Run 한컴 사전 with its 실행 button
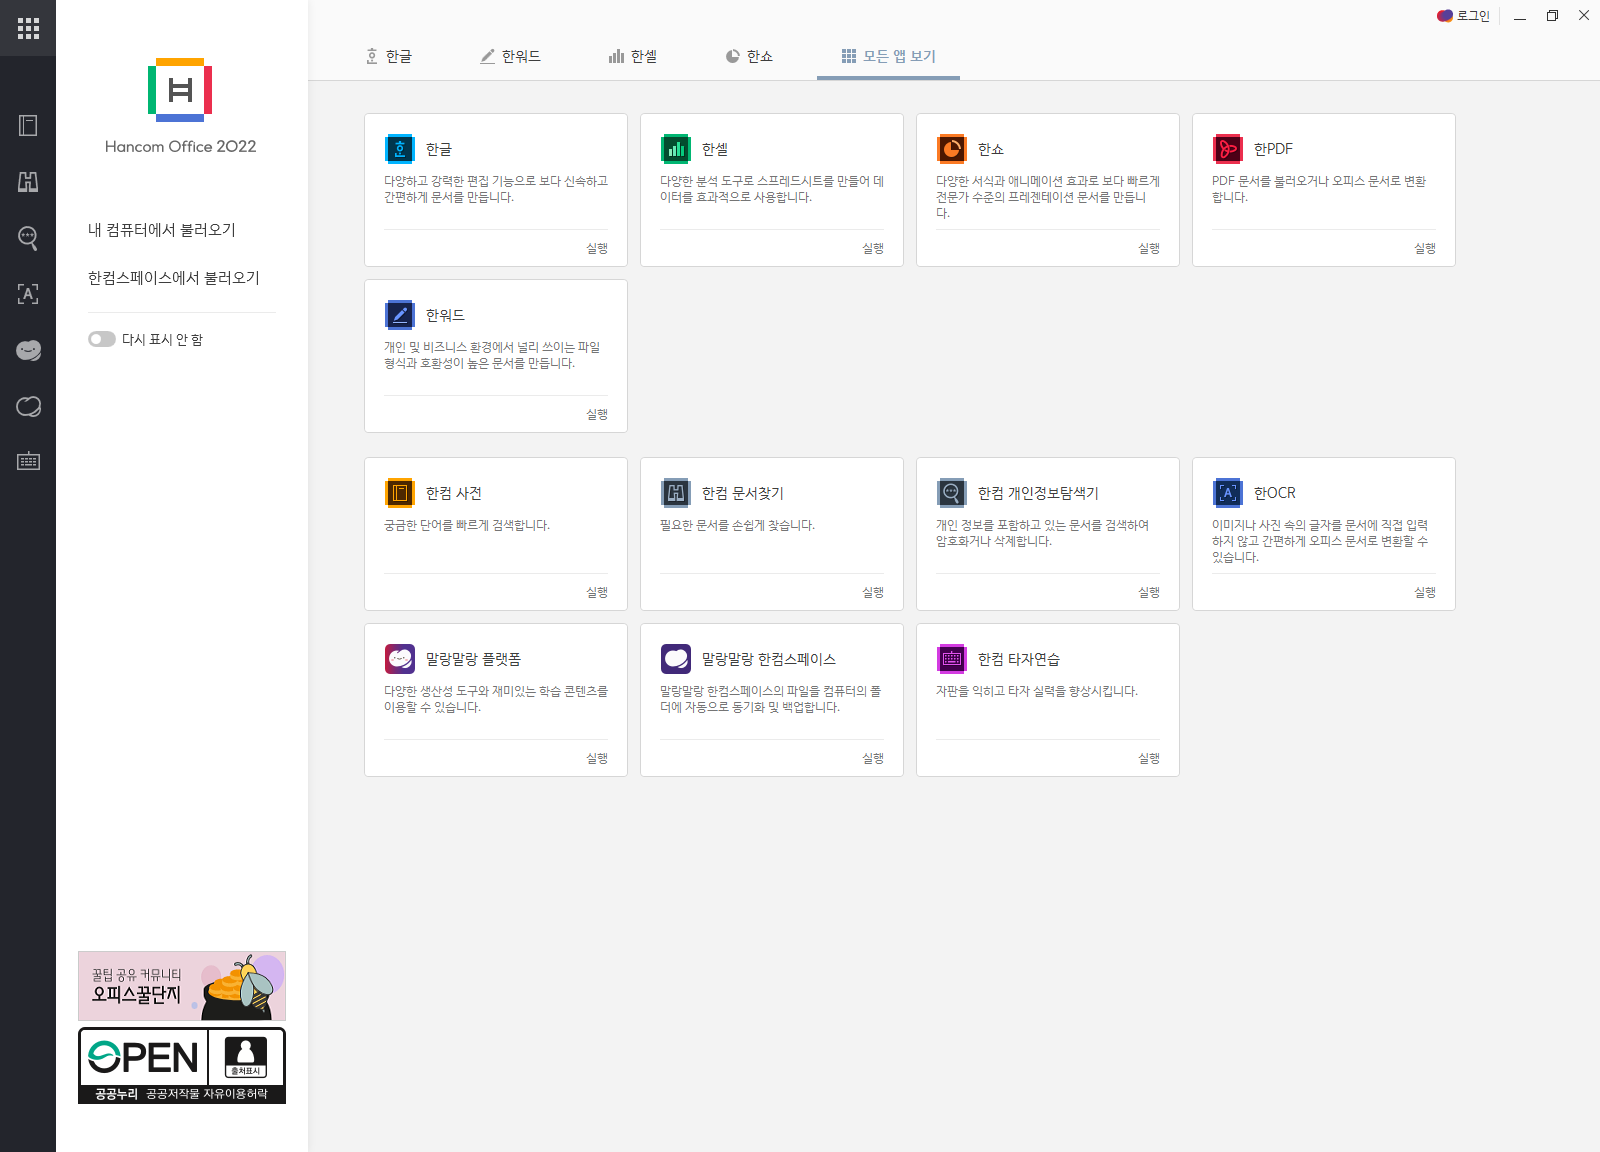The image size is (1600, 1152). [597, 592]
